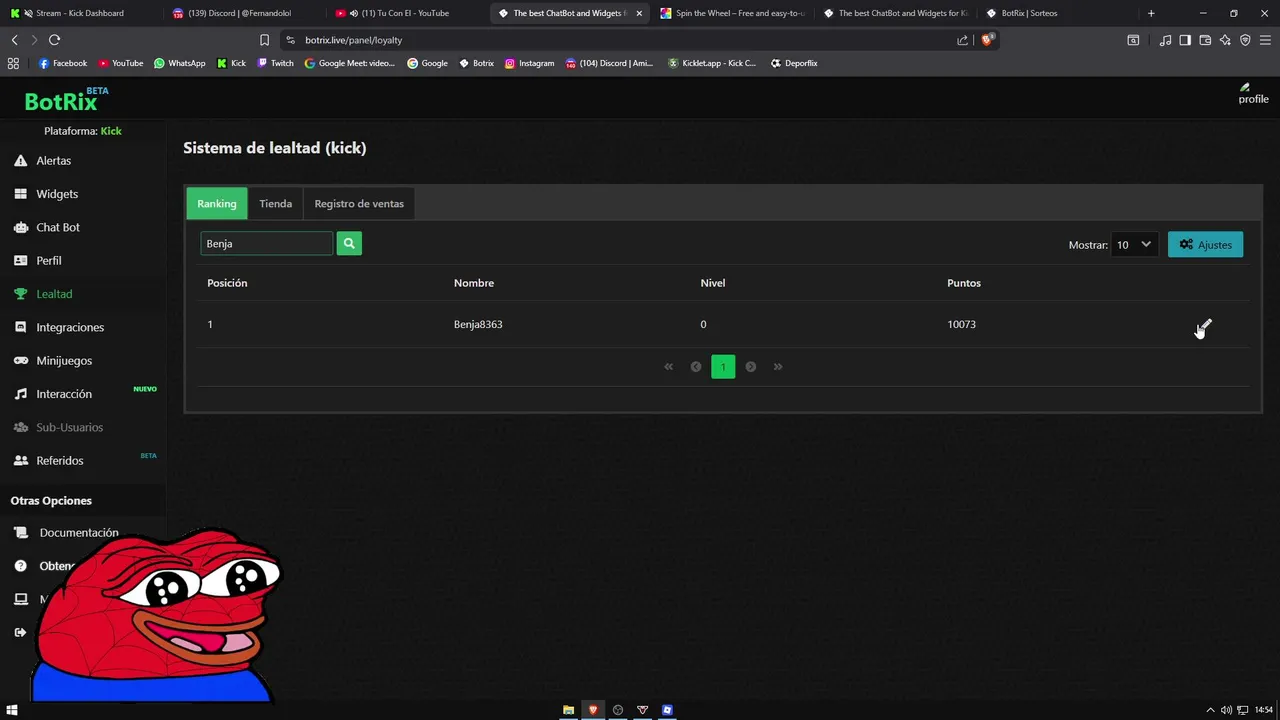Viewport: 1280px width, 720px height.
Task: Open File Explorer from the taskbar
Action: [x=568, y=710]
